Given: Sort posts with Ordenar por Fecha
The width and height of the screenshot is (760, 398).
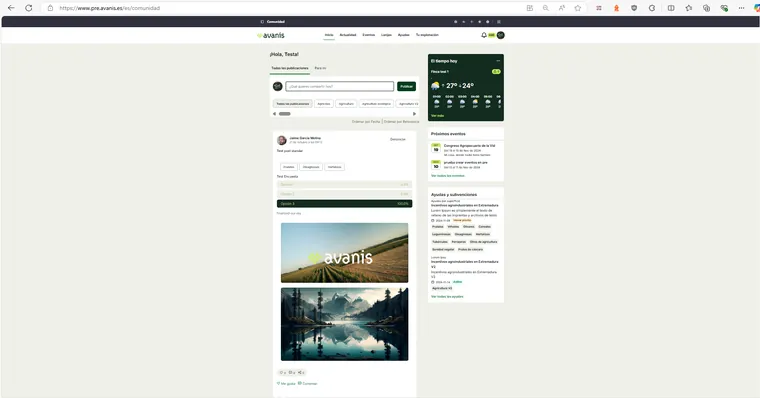Looking at the screenshot, I should pyautogui.click(x=366, y=122).
